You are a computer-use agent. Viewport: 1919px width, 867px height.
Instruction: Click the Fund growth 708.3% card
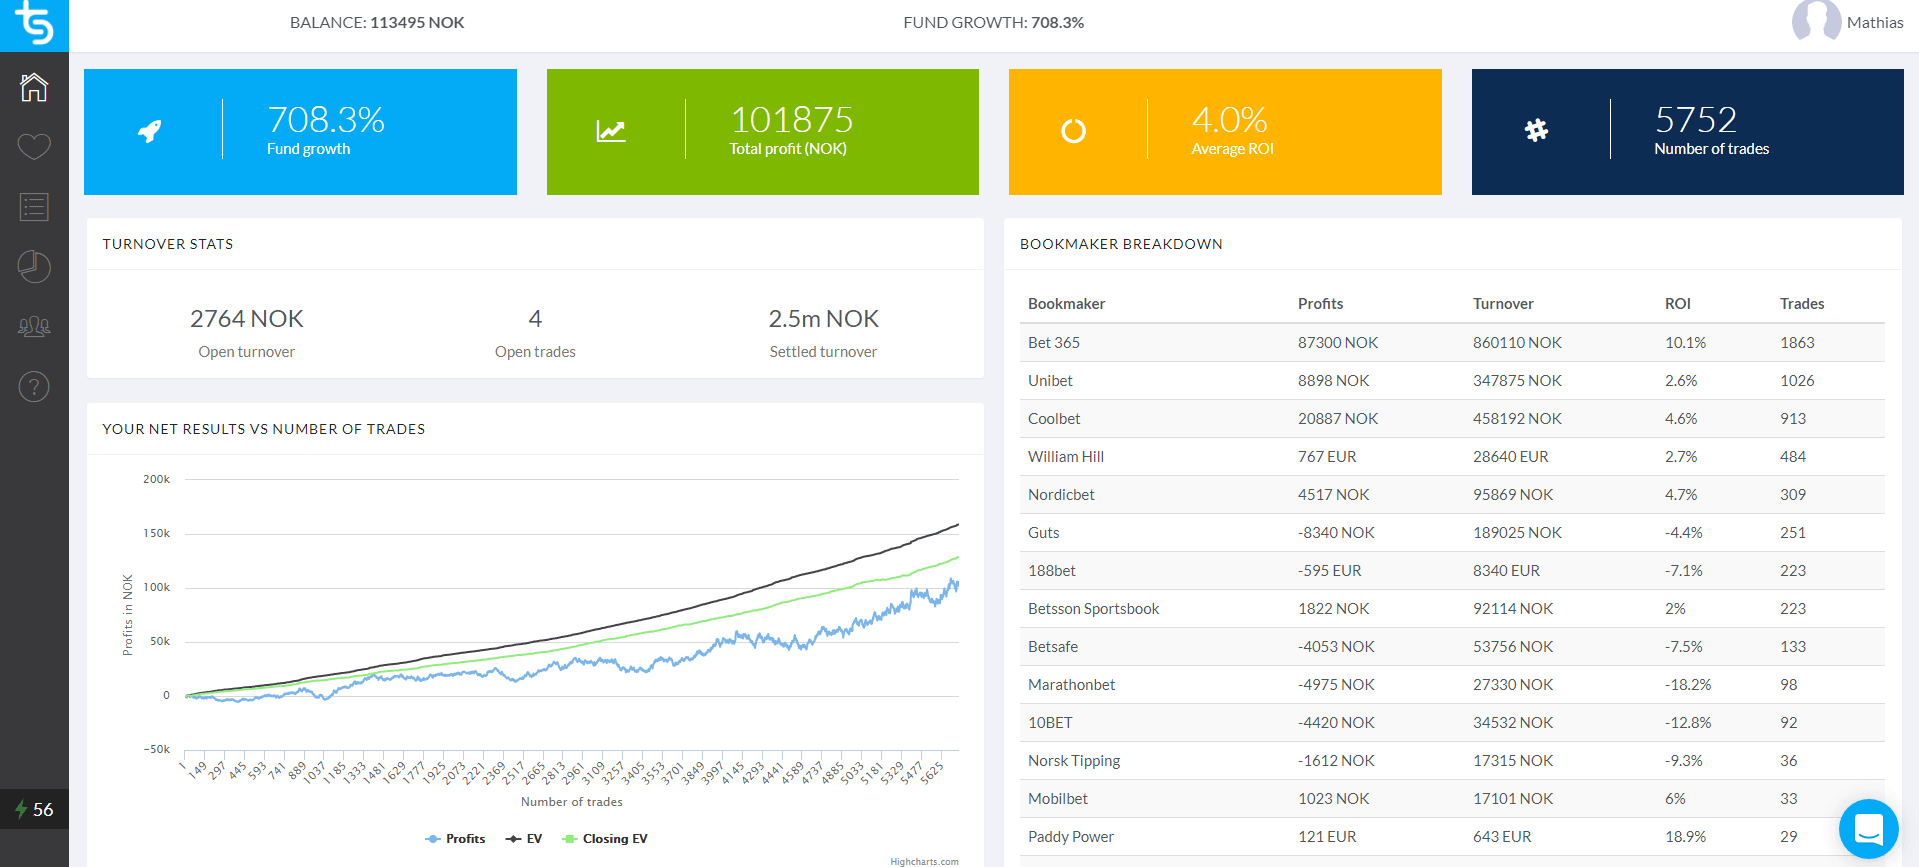[x=300, y=132]
